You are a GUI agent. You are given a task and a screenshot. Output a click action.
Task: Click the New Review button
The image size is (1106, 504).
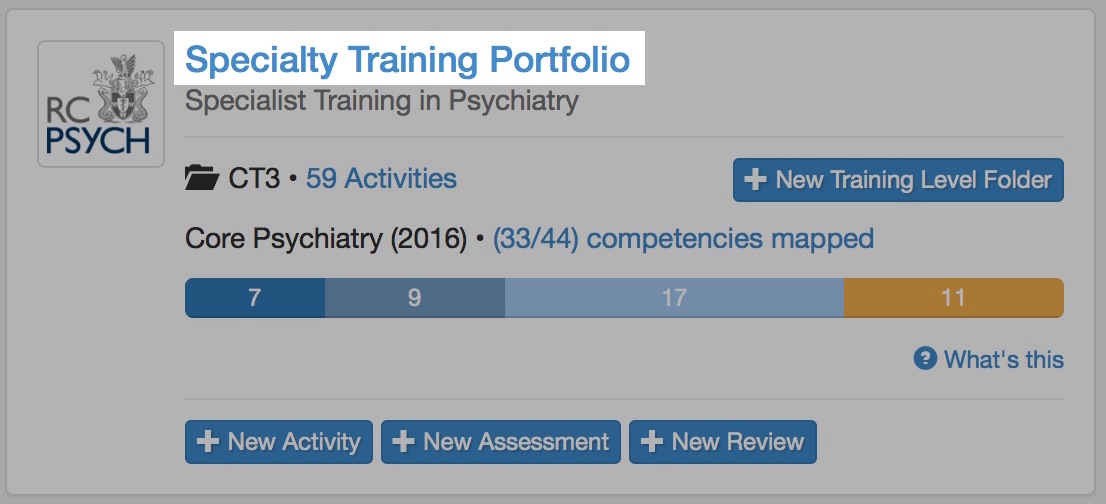tap(723, 442)
